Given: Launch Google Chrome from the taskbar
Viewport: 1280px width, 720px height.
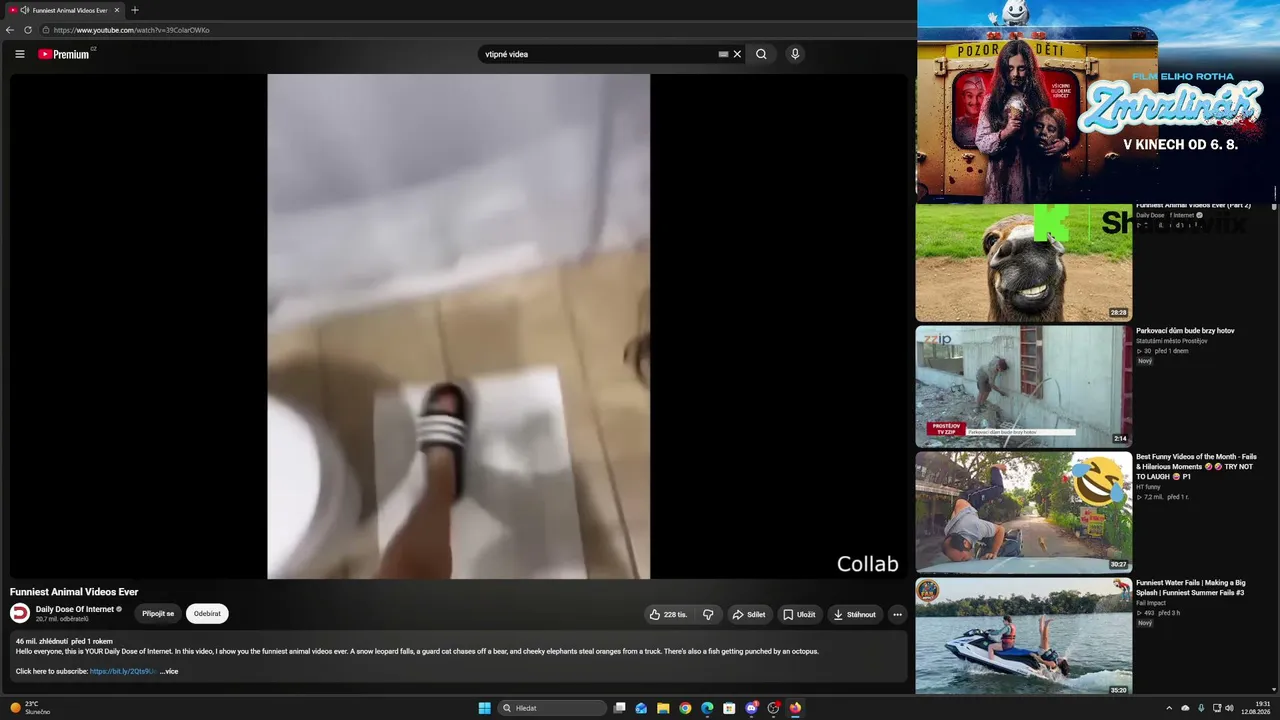Looking at the screenshot, I should pyautogui.click(x=685, y=708).
